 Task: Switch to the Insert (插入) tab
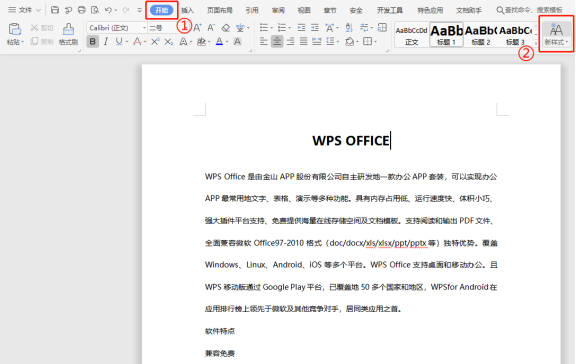click(187, 10)
